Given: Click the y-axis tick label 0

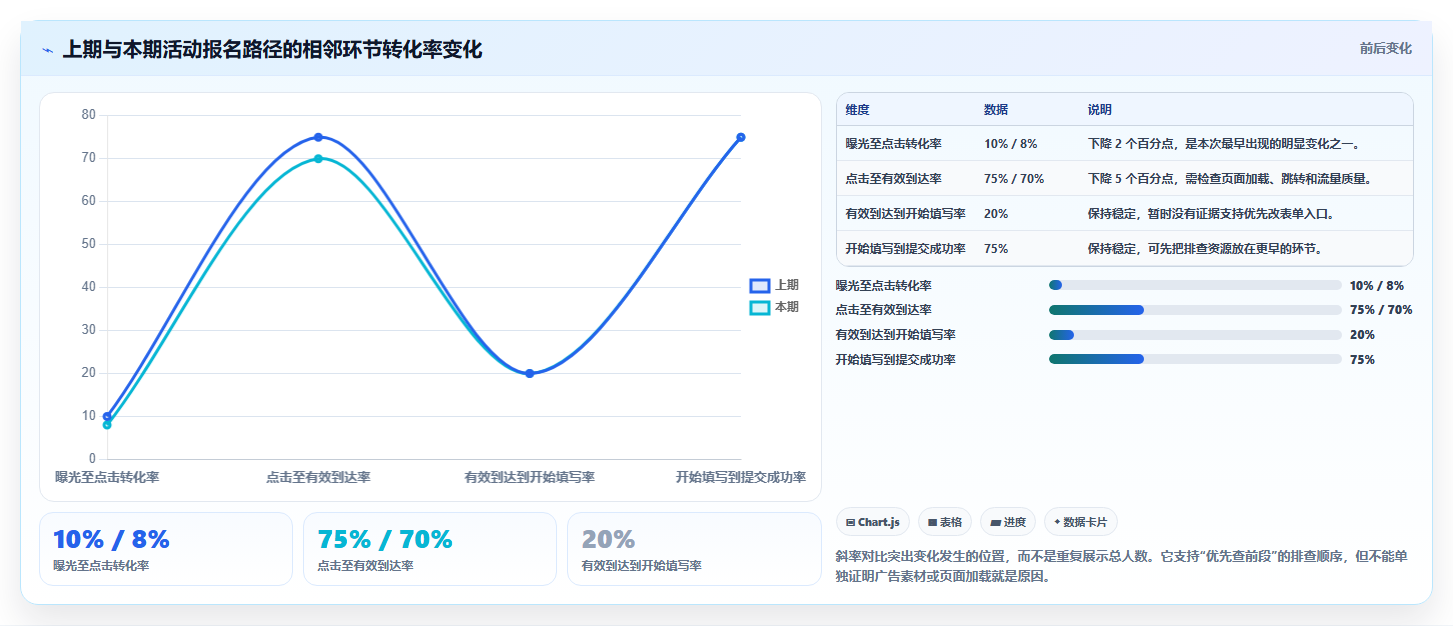Looking at the screenshot, I should [92, 459].
